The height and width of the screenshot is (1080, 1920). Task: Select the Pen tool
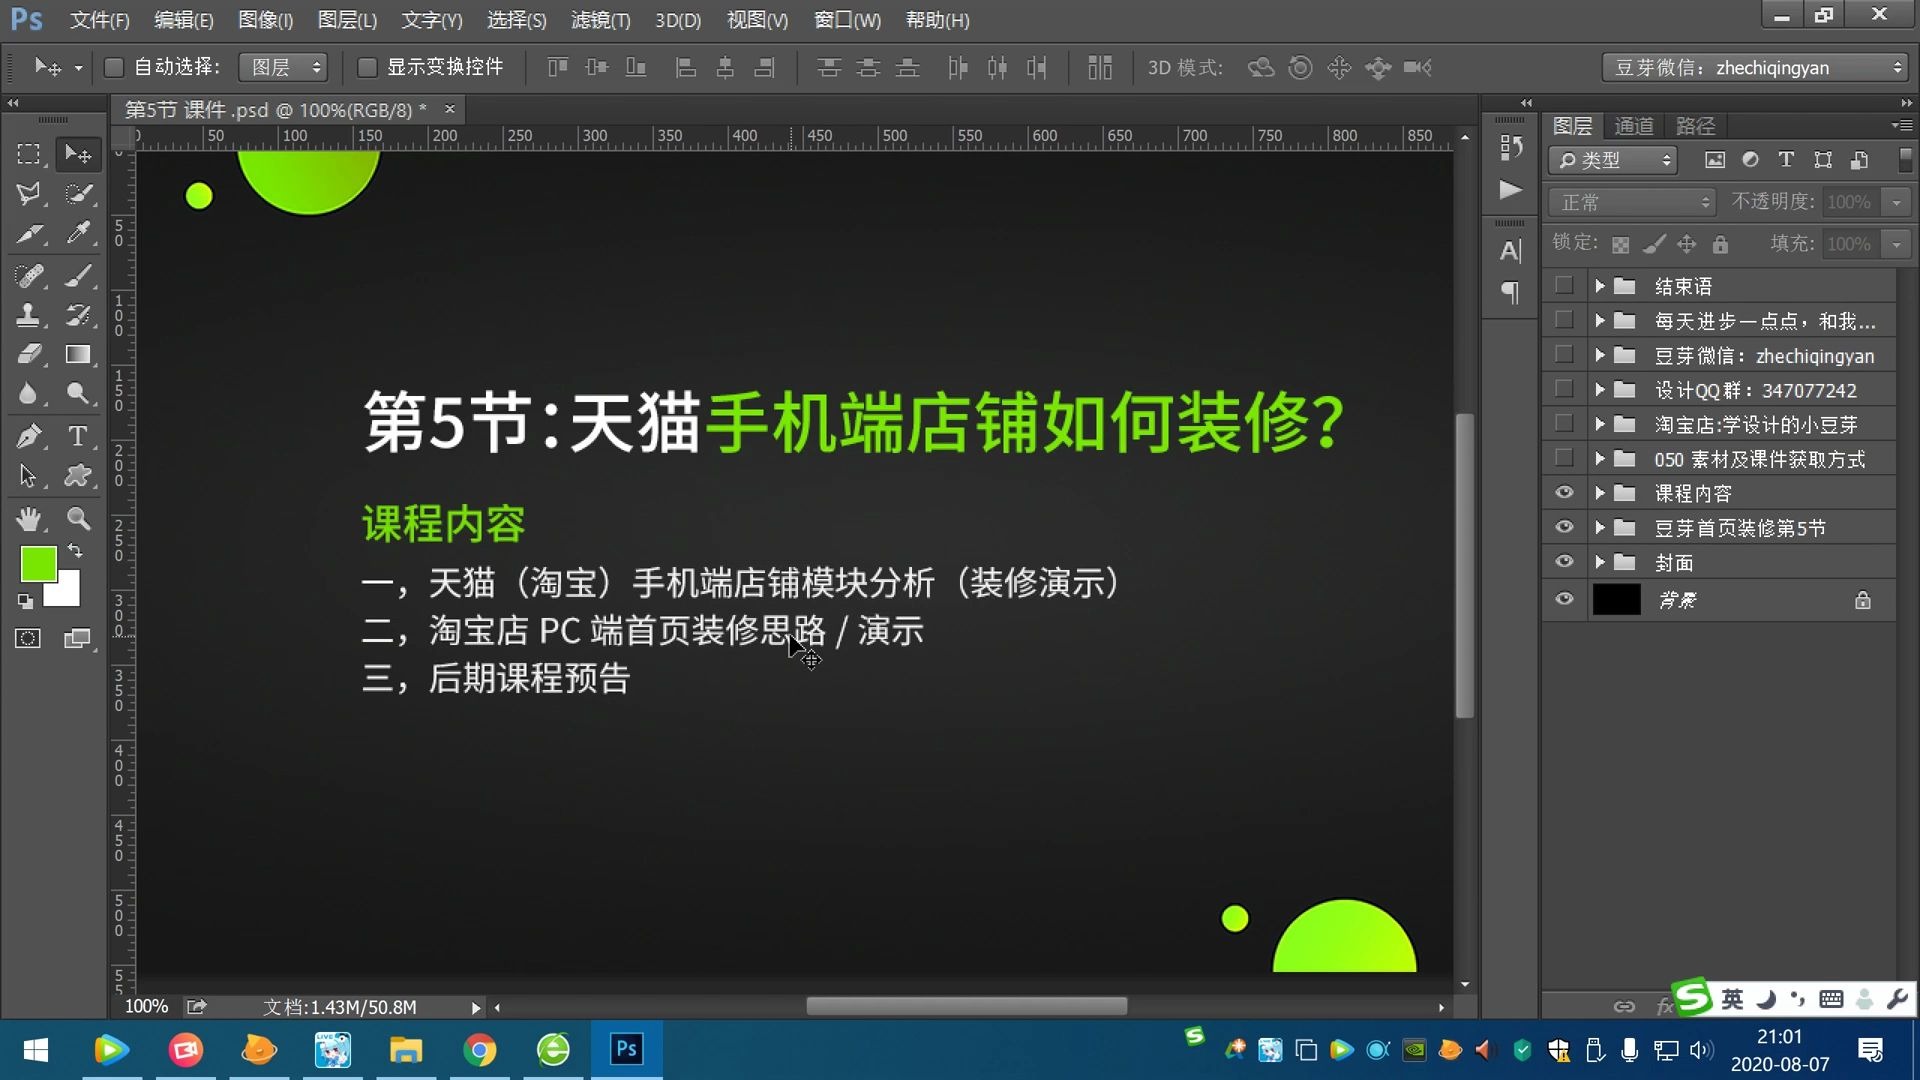[x=28, y=436]
